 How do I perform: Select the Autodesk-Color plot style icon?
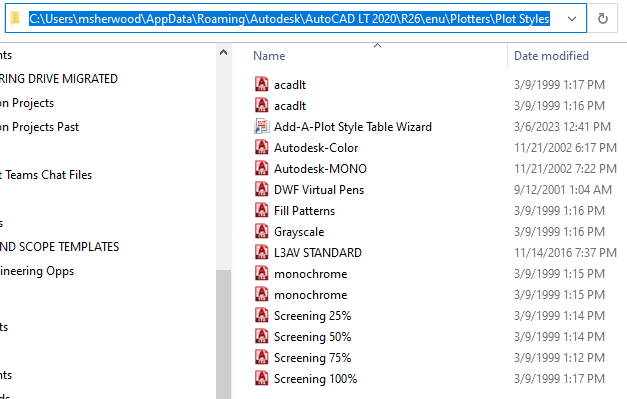pyautogui.click(x=262, y=147)
